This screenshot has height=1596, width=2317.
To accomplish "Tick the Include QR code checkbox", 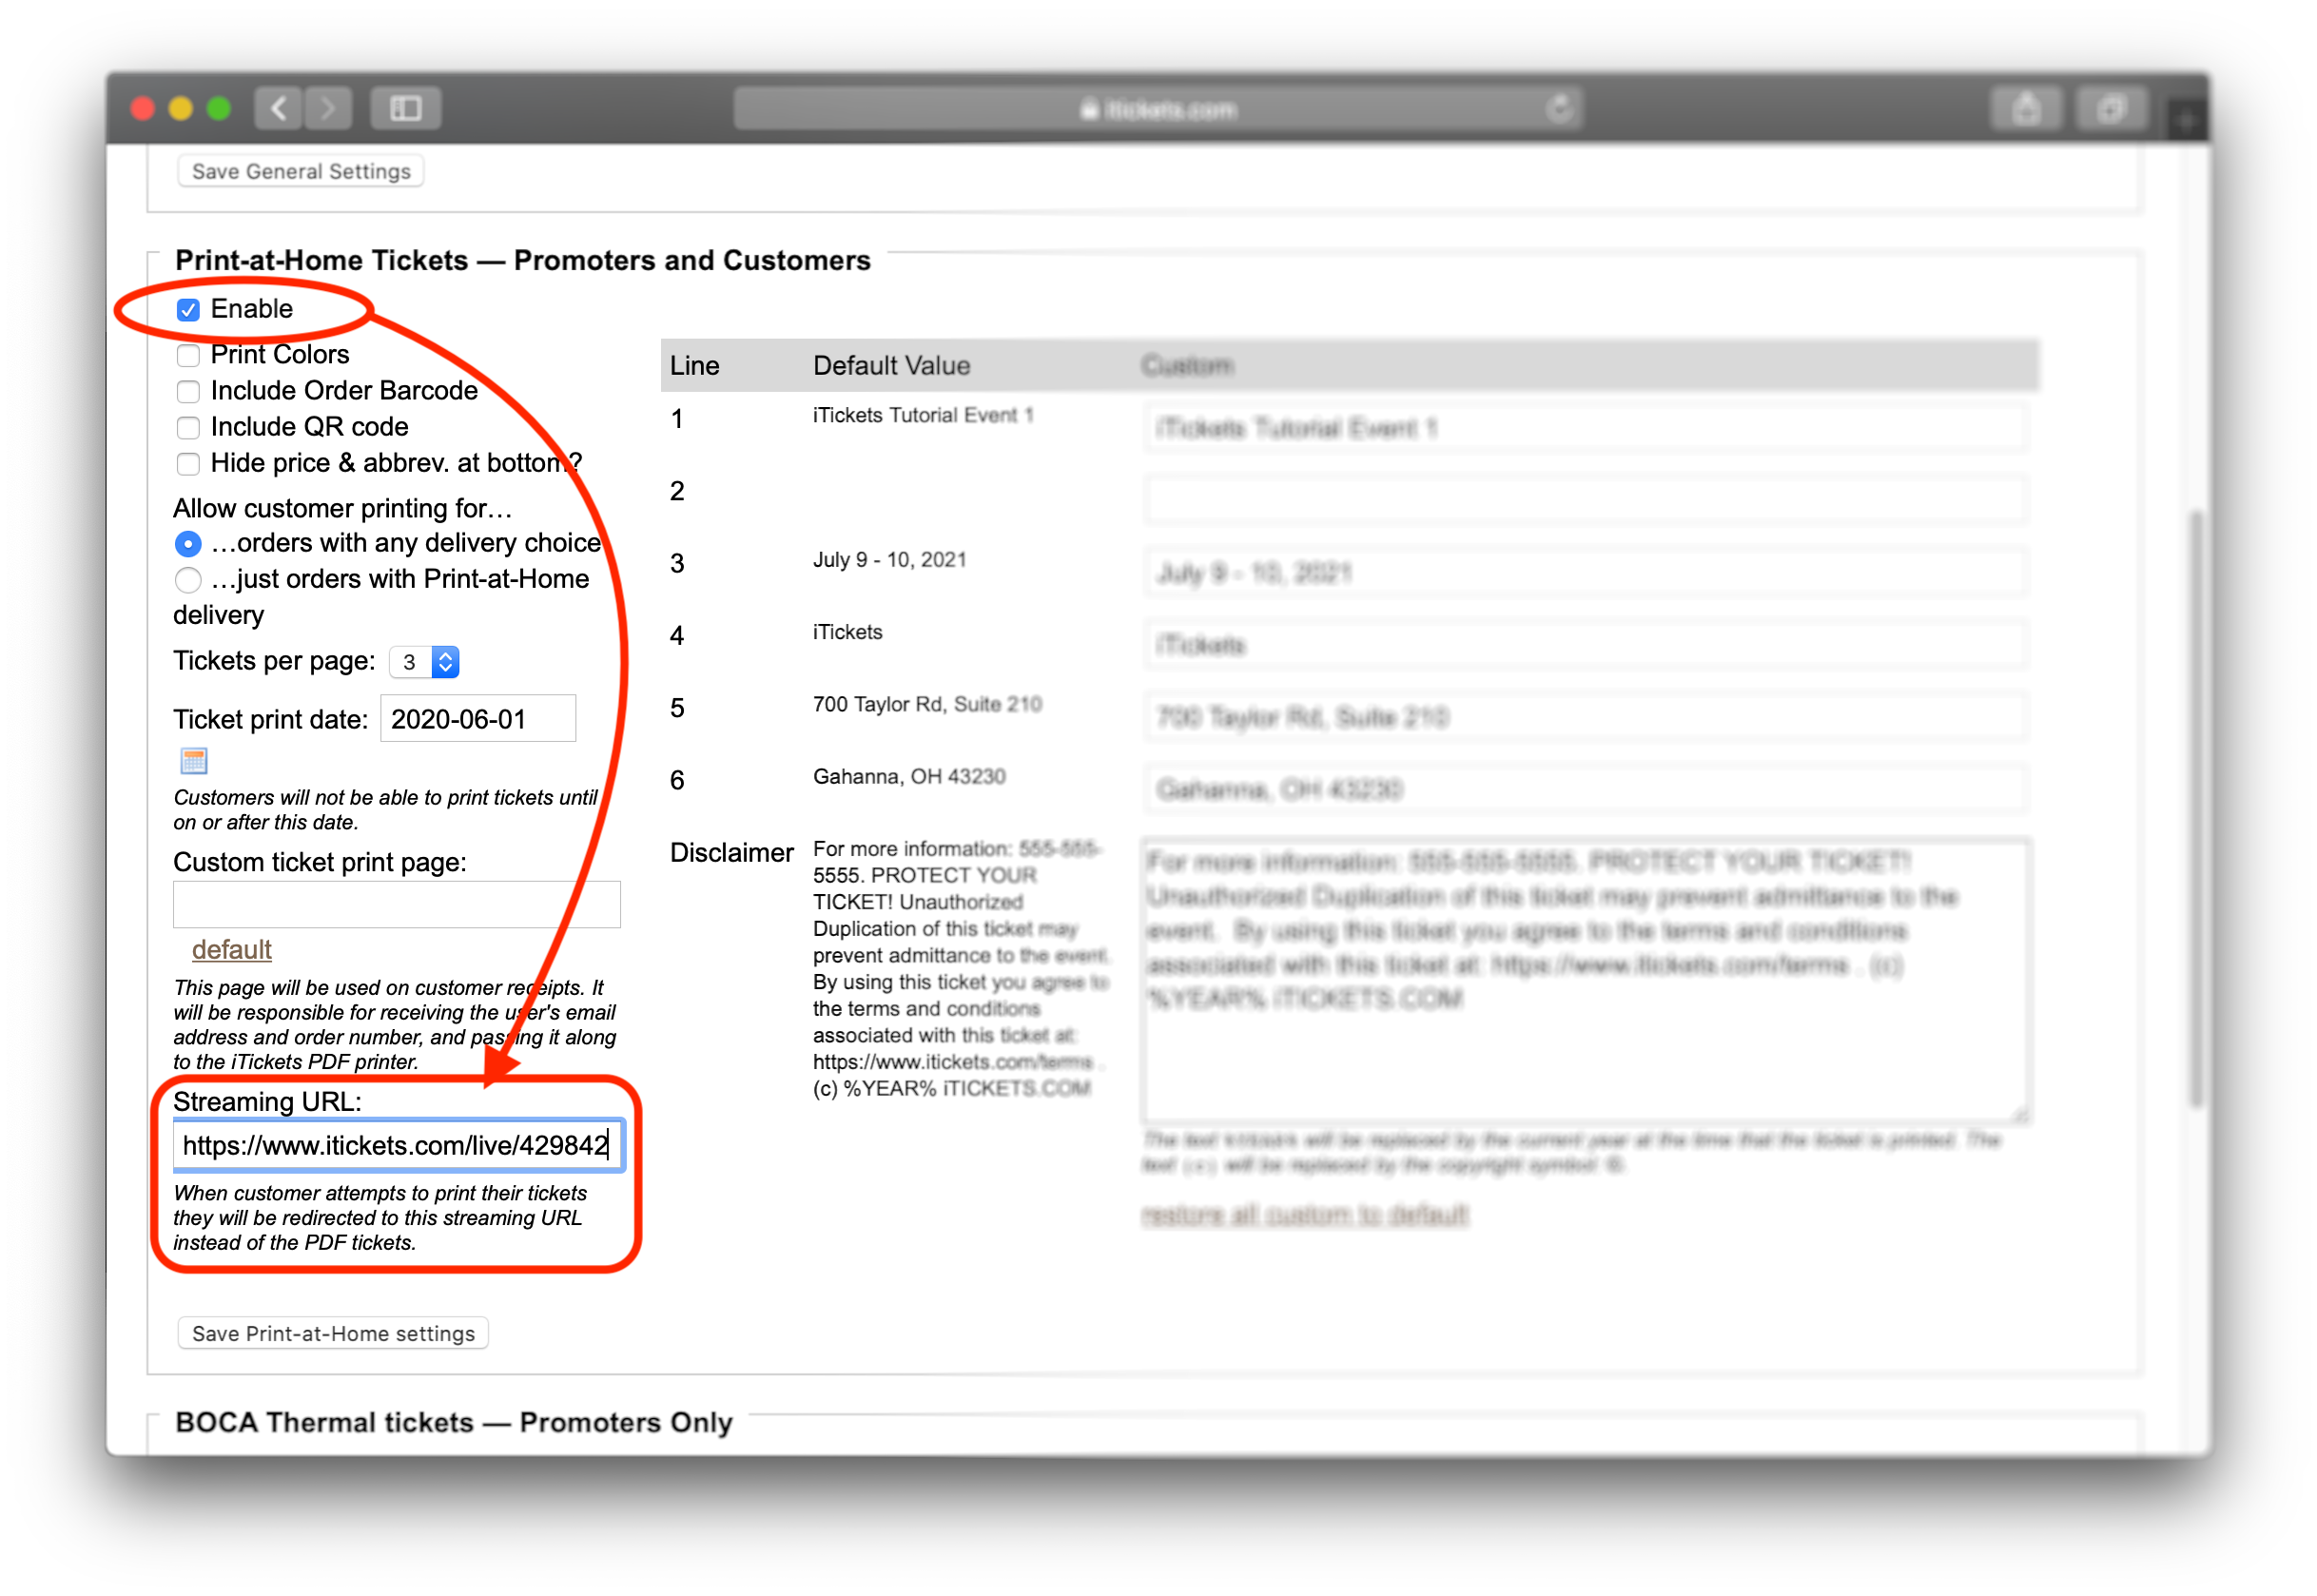I will click(188, 428).
